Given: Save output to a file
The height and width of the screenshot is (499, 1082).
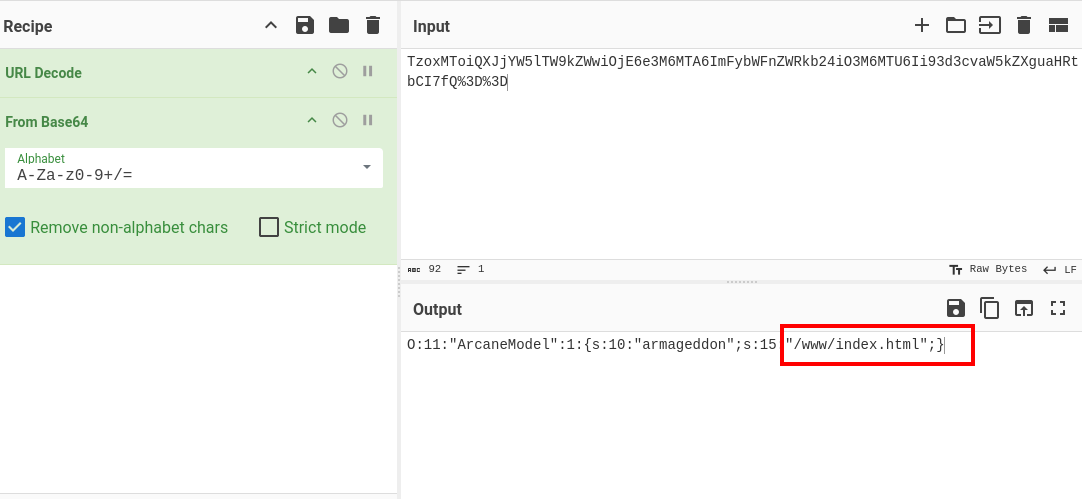Looking at the screenshot, I should (956, 309).
